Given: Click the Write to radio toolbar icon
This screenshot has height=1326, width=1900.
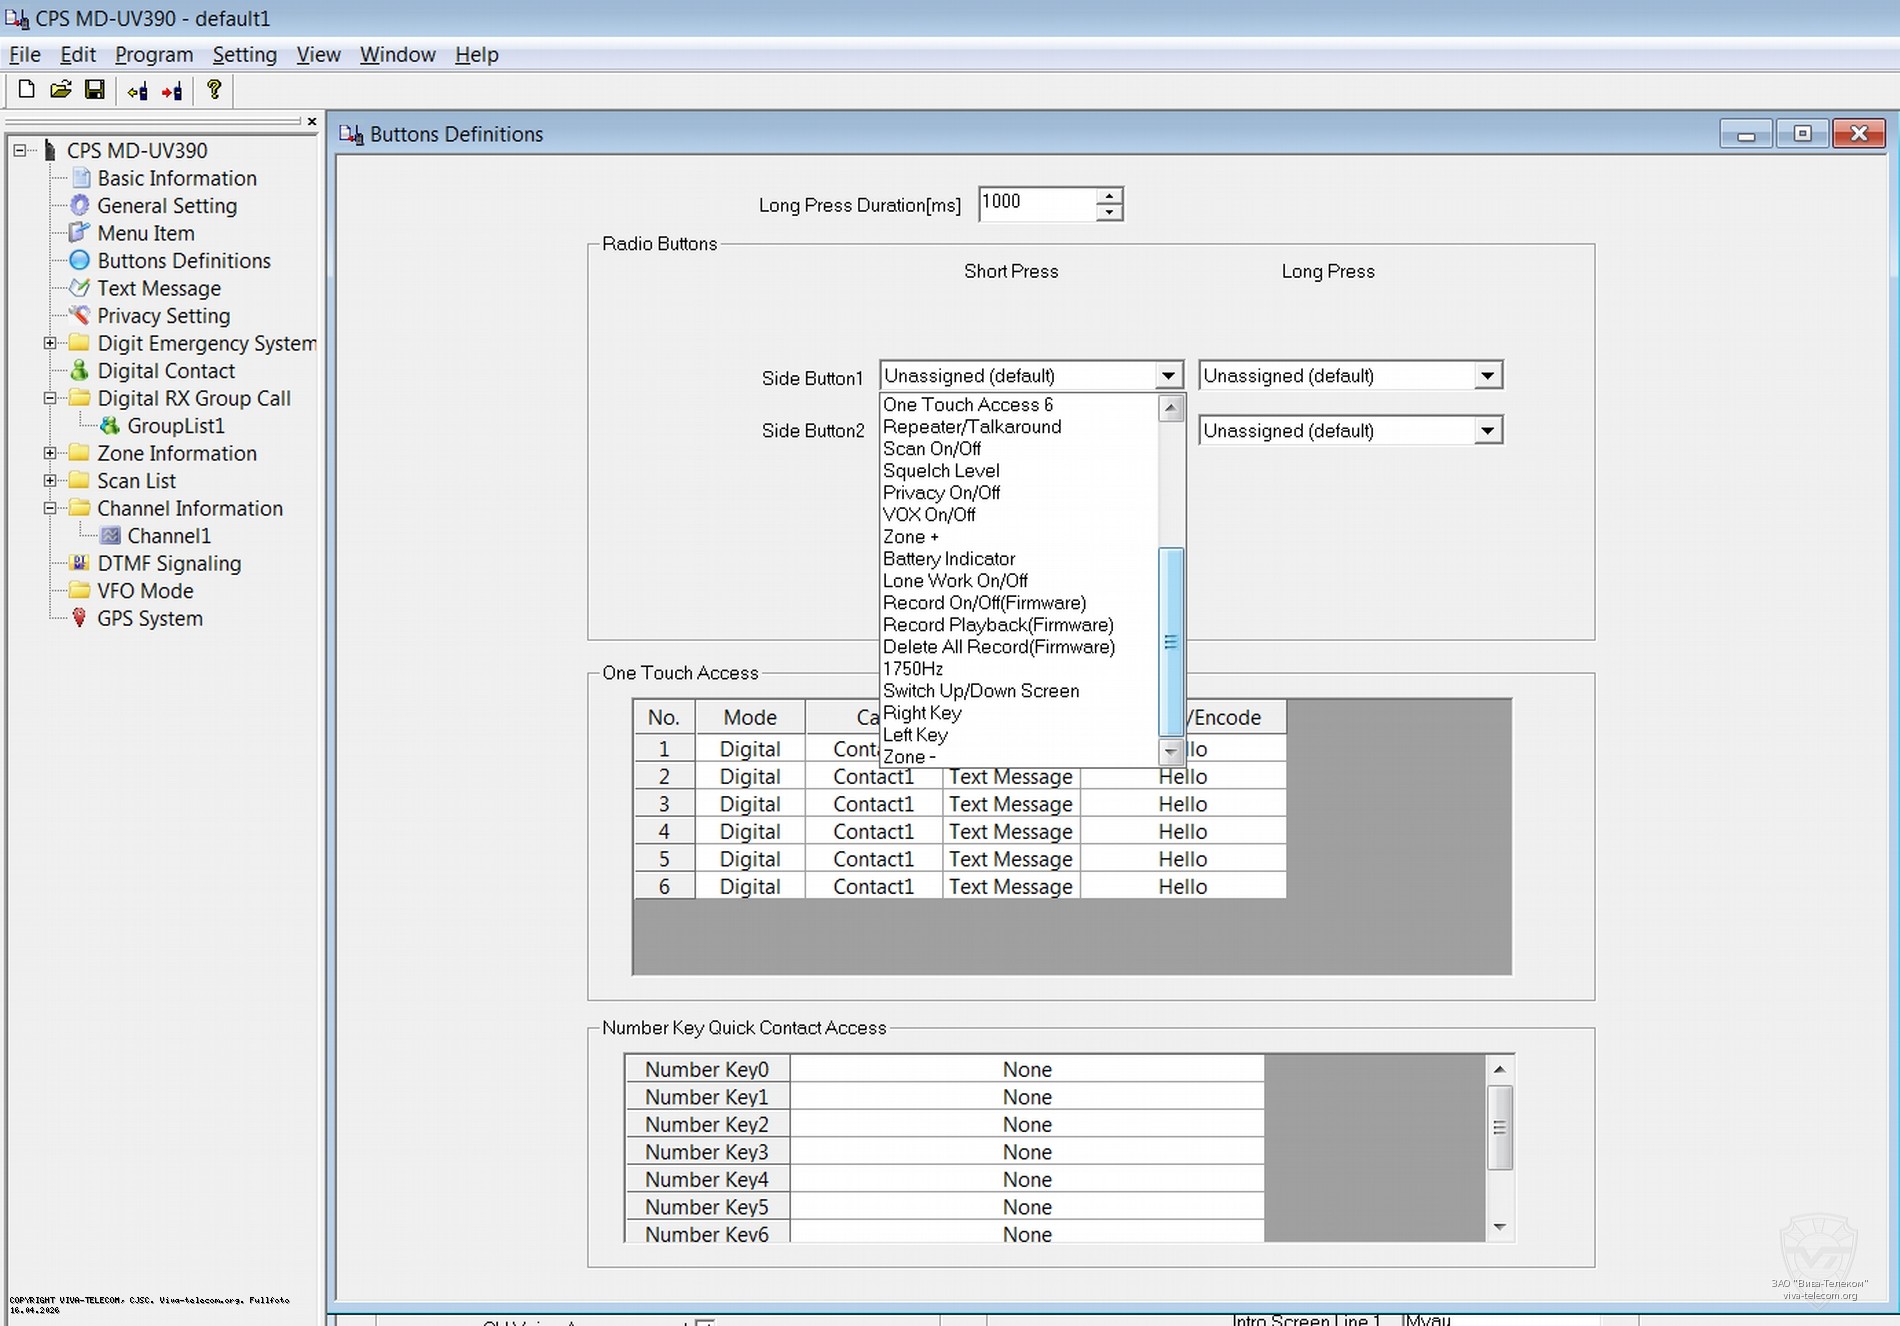Looking at the screenshot, I should 172,92.
